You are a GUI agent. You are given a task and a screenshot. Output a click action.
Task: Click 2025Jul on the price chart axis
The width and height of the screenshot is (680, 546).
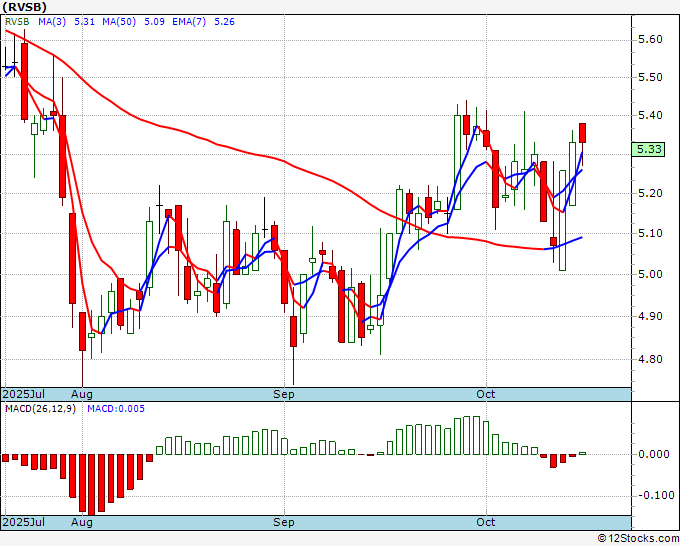[23, 394]
